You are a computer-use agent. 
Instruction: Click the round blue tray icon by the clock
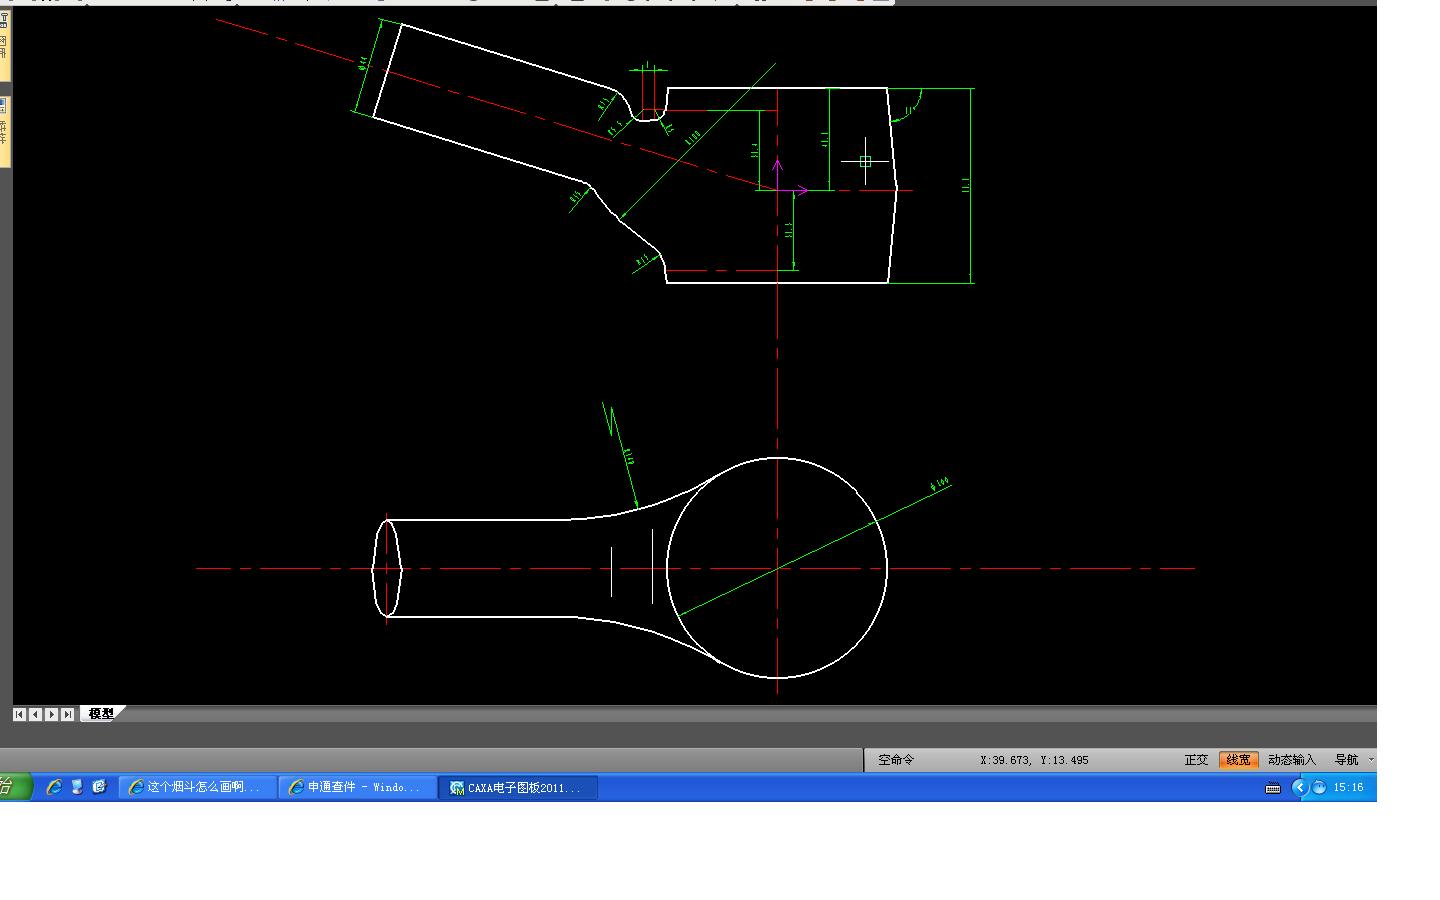(1319, 788)
